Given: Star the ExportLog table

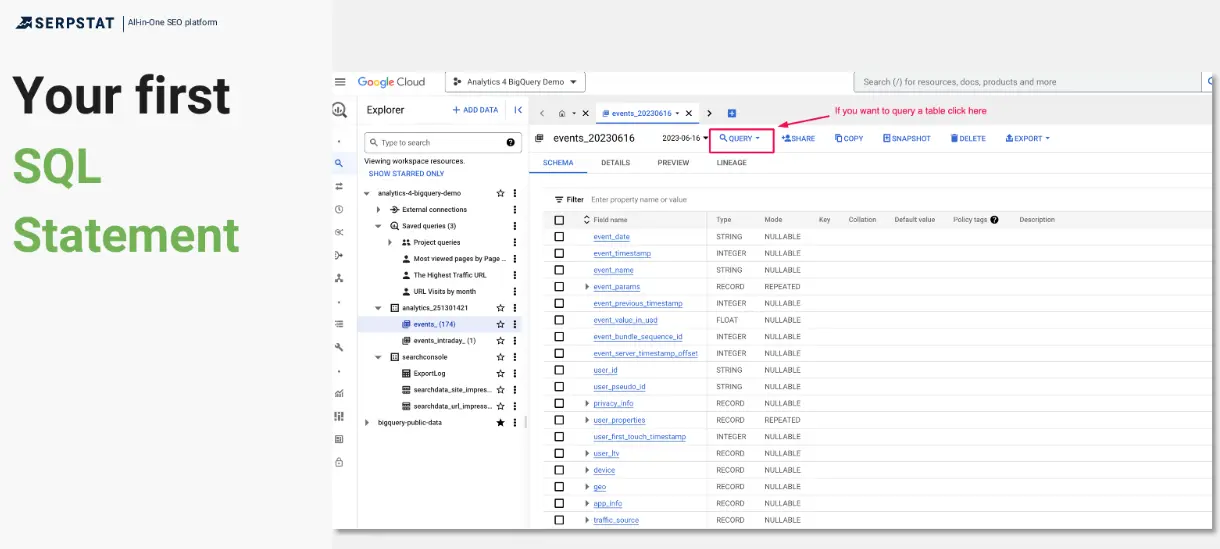Looking at the screenshot, I should click(x=501, y=373).
